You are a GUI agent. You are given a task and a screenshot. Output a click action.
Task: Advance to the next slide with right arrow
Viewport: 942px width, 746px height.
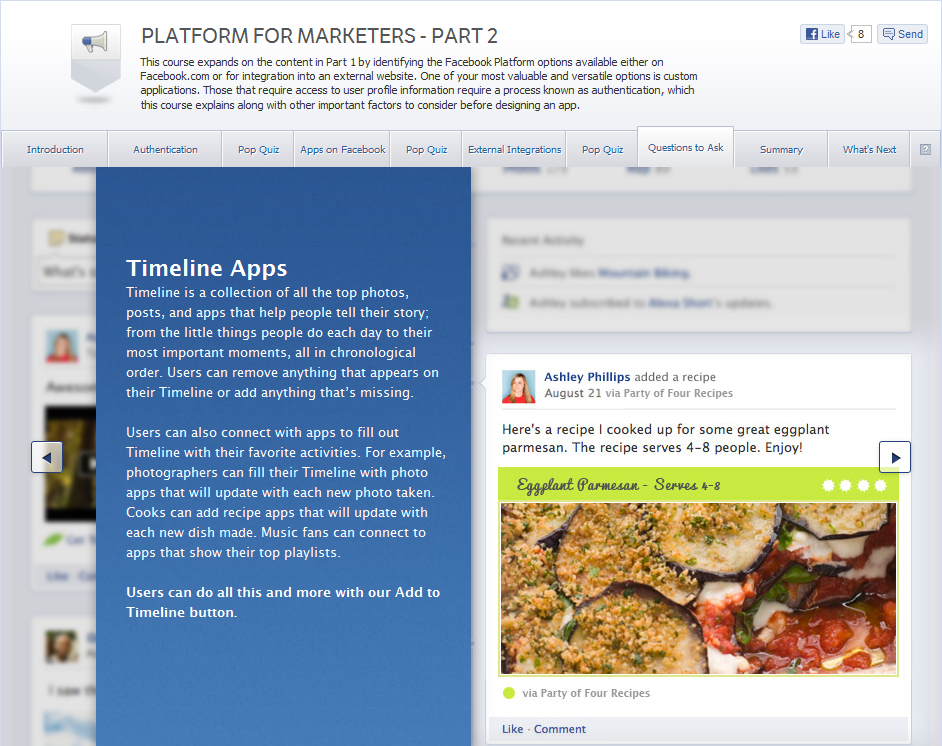(x=895, y=457)
